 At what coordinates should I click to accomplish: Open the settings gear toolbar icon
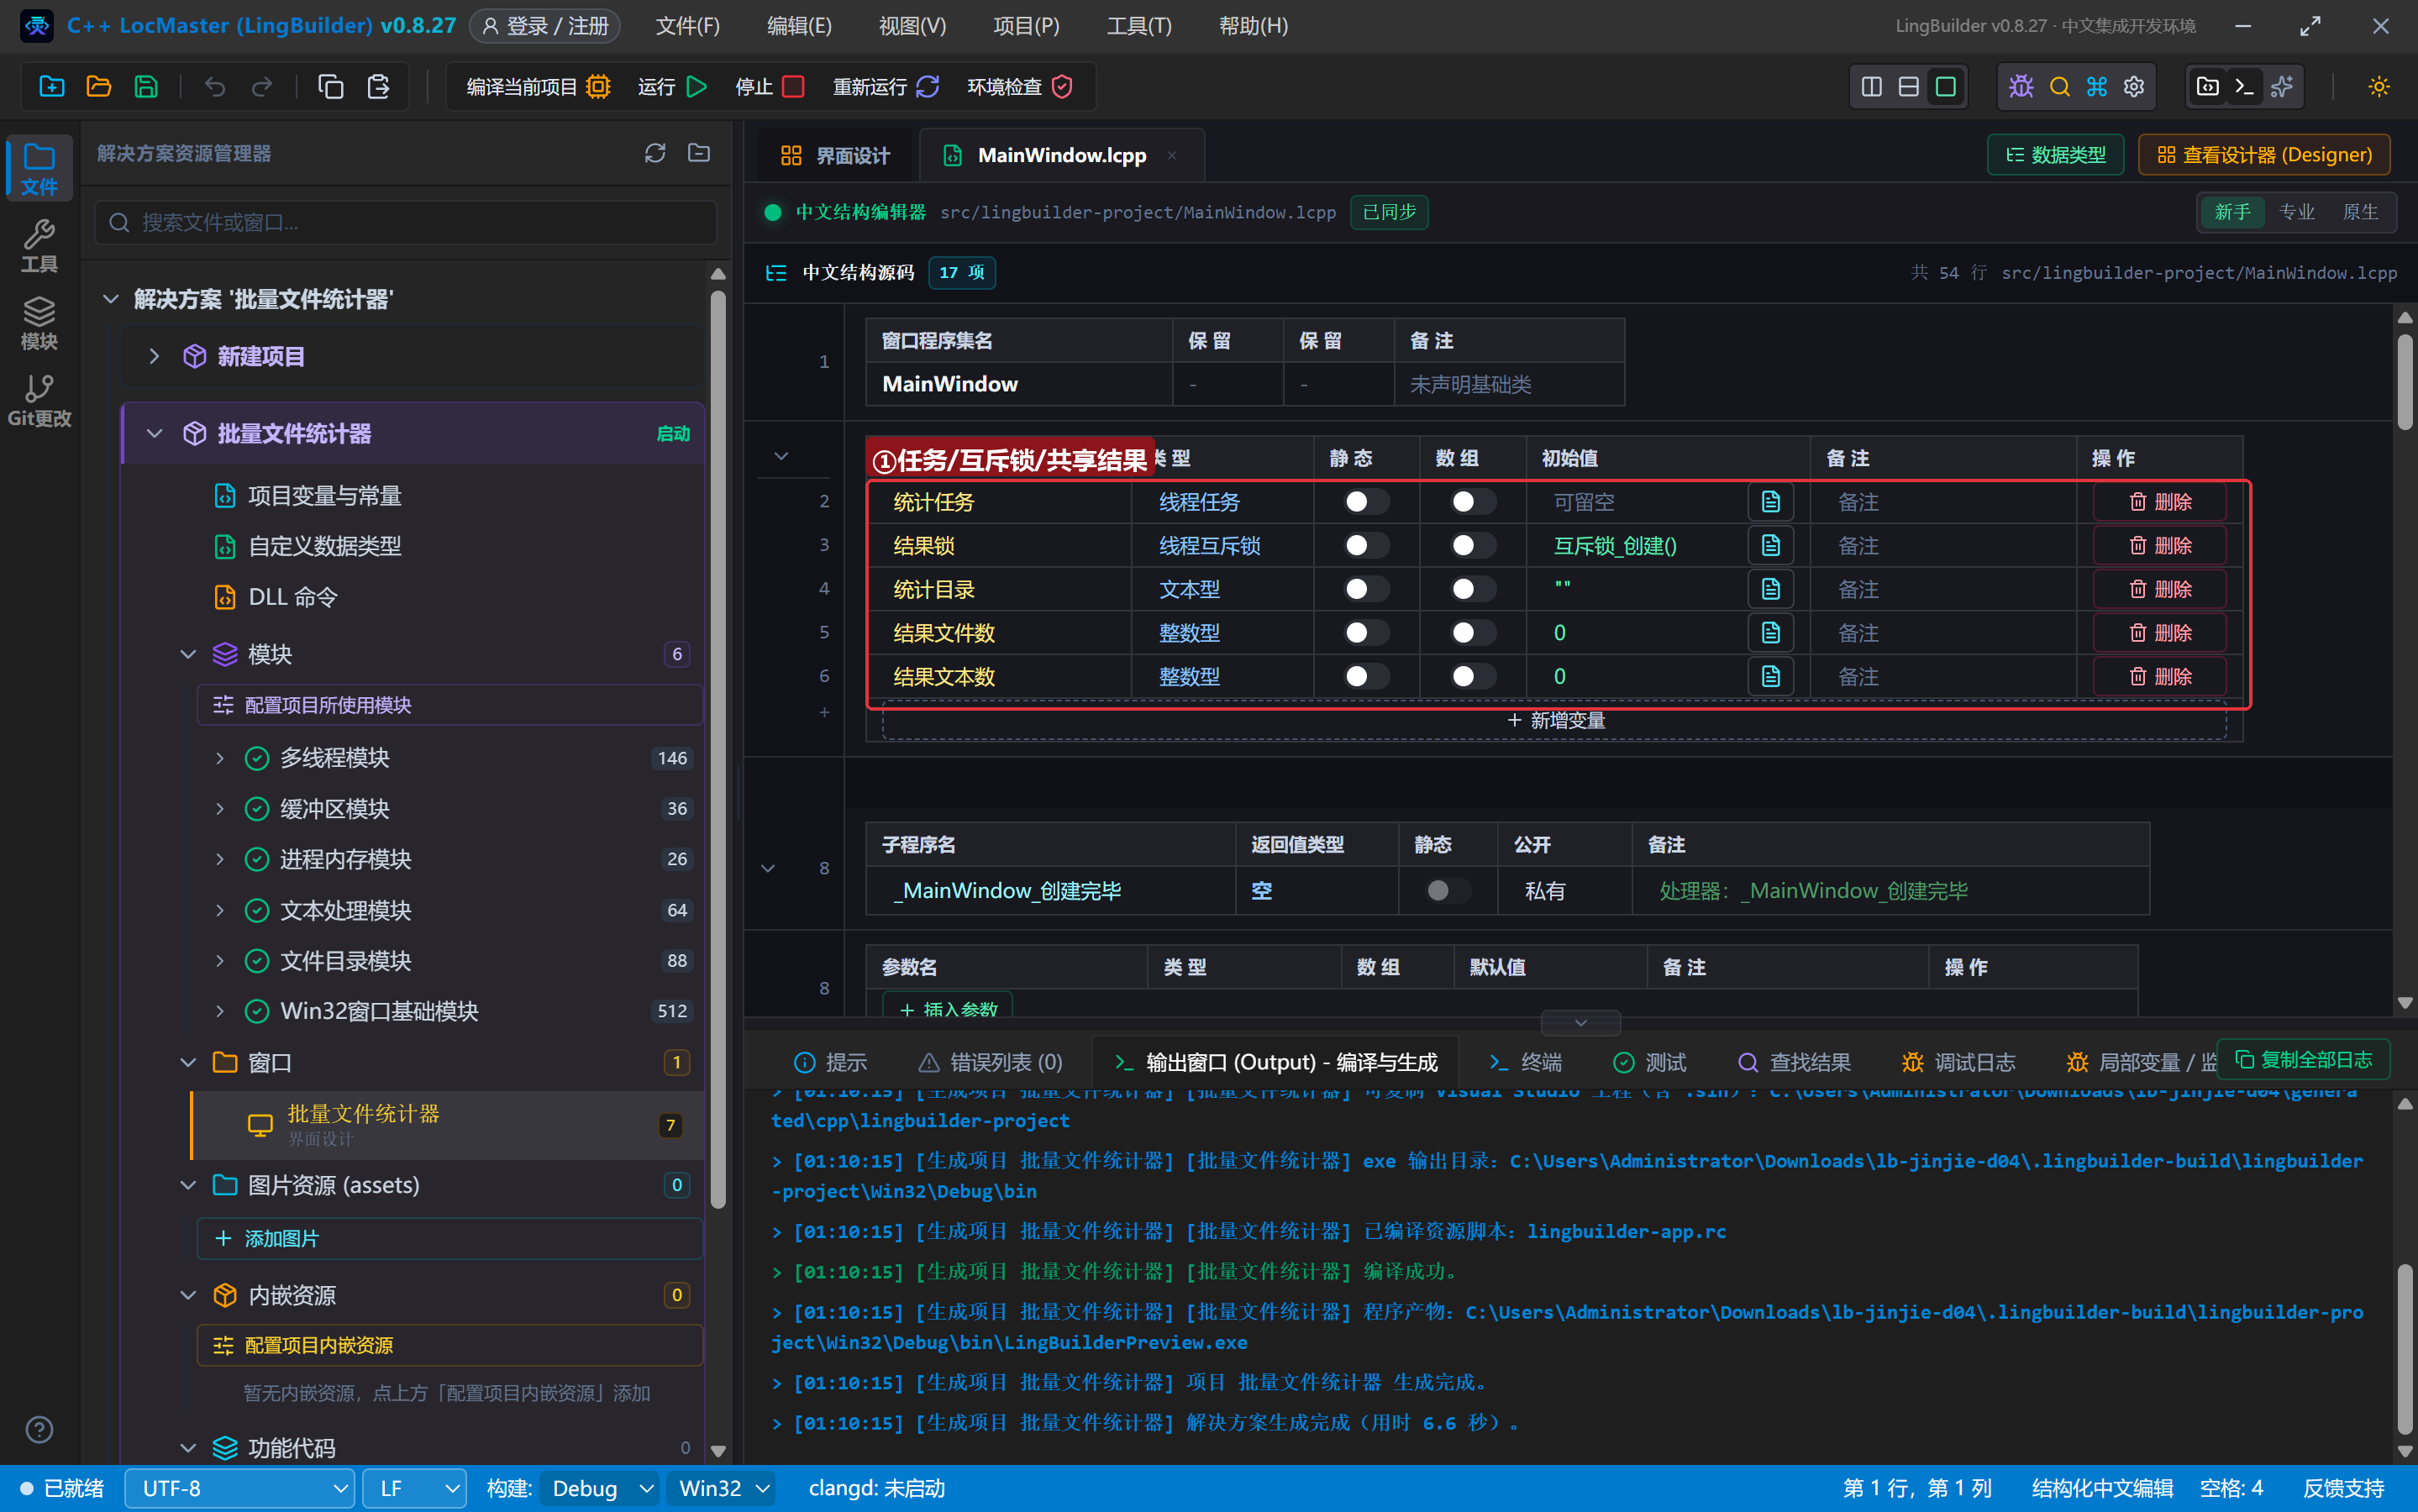(x=2134, y=87)
